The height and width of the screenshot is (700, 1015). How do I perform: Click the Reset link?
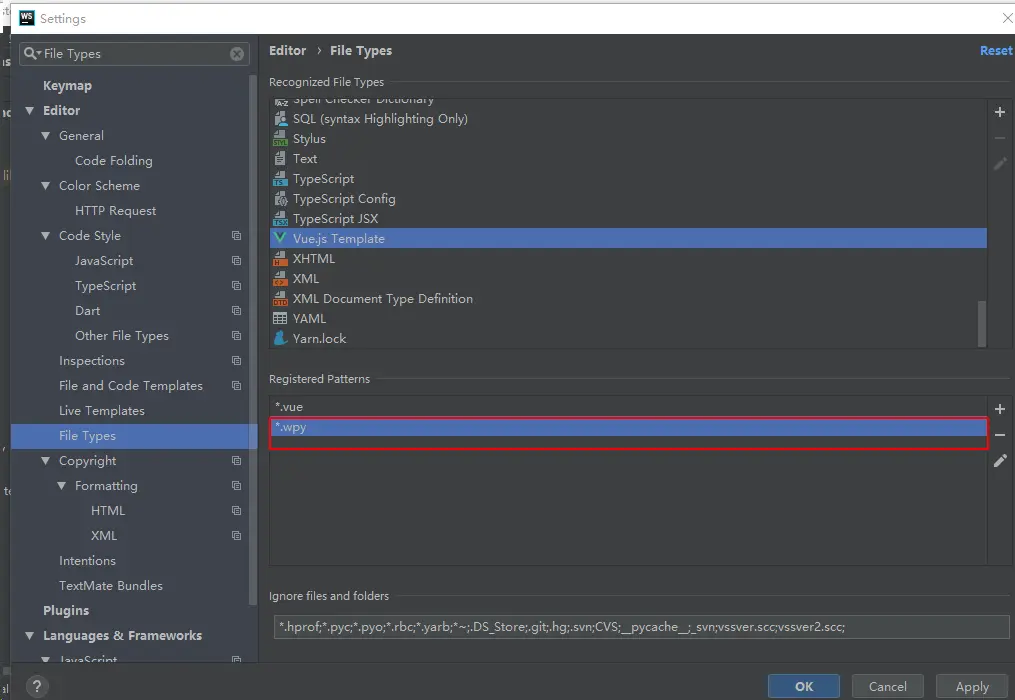(x=996, y=51)
